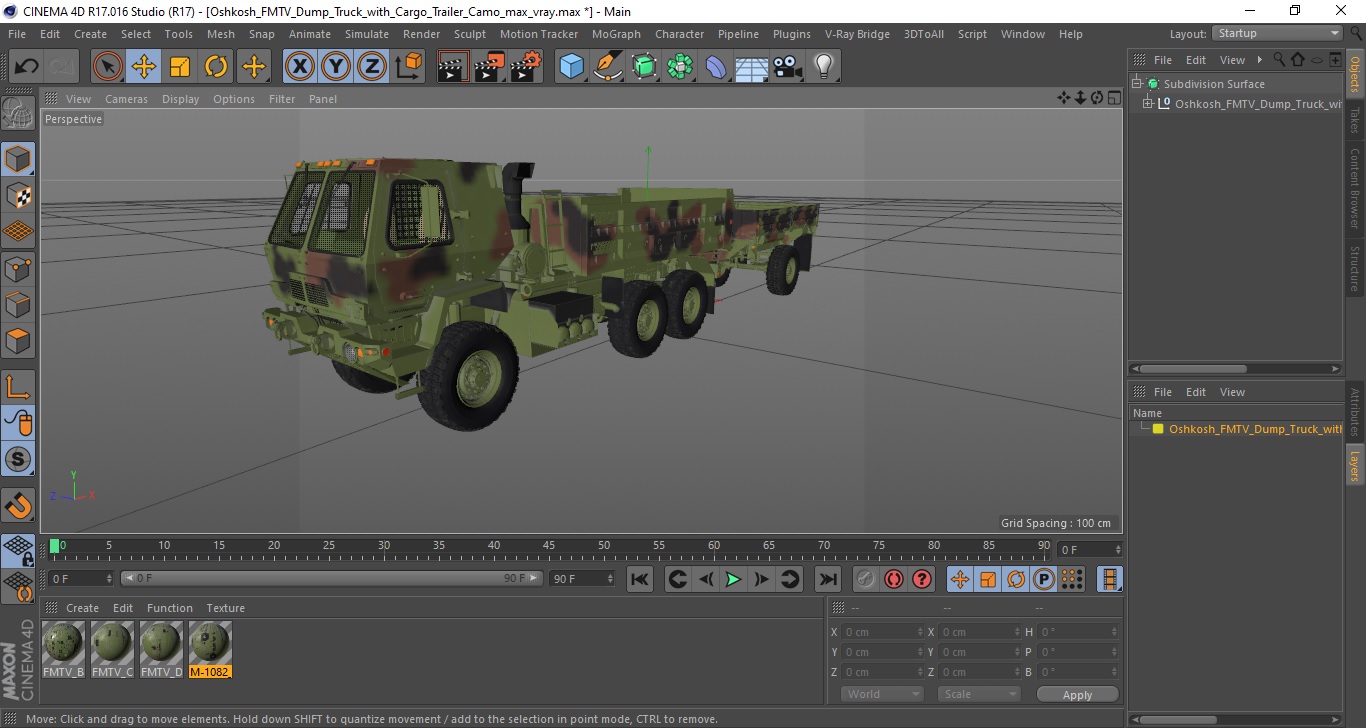The width and height of the screenshot is (1366, 728).
Task: Toggle Parameter keyframe recording P
Action: pyautogui.click(x=1044, y=579)
